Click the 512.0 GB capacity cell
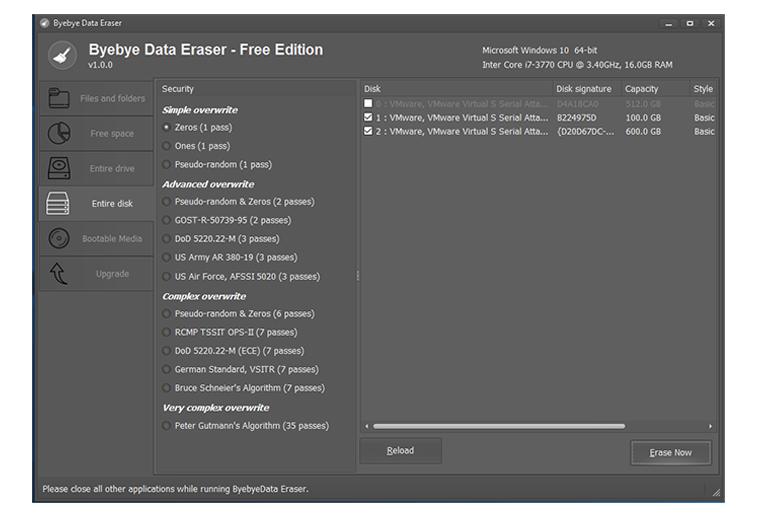The height and width of the screenshot is (519, 761). pos(643,104)
